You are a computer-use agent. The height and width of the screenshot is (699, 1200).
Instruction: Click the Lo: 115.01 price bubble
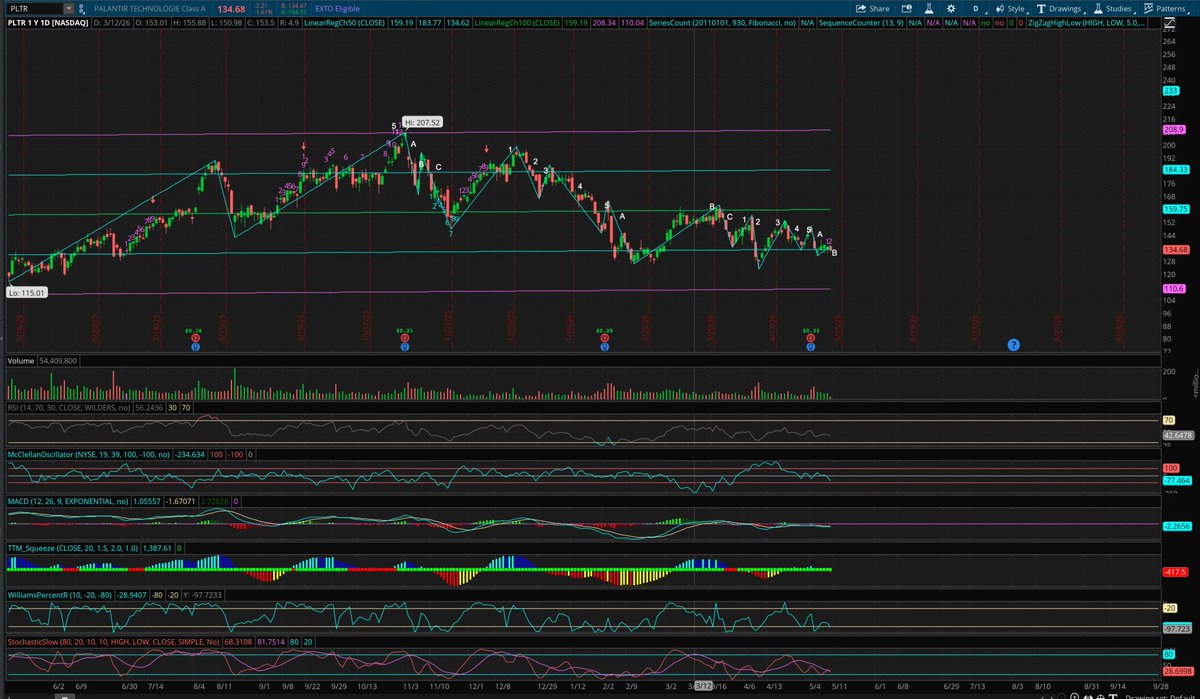(x=25, y=292)
